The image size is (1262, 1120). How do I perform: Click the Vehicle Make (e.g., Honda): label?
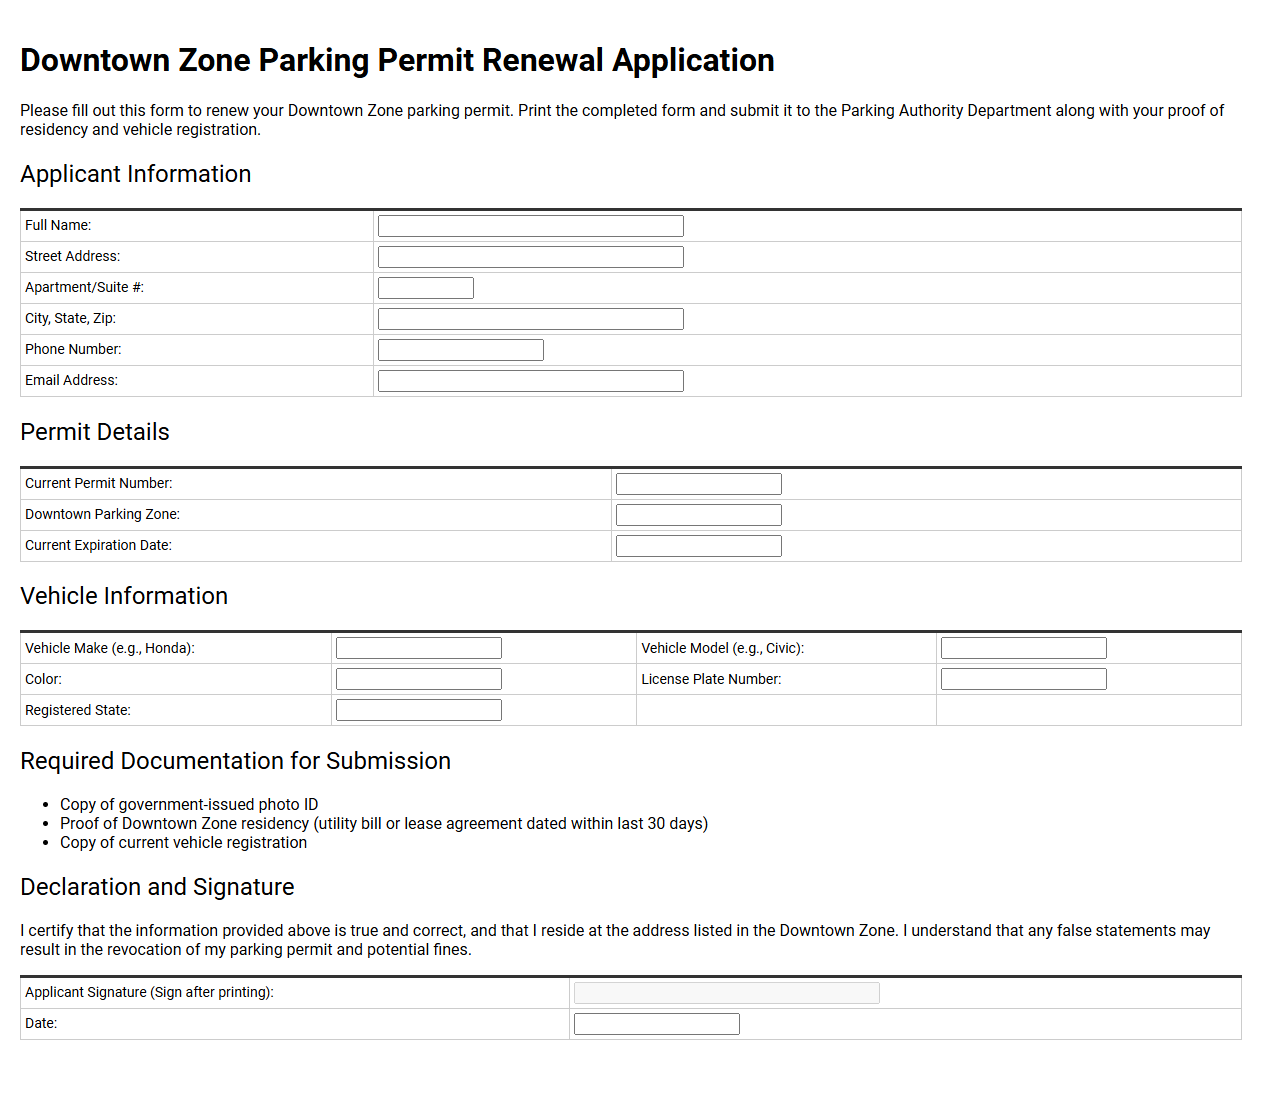(x=110, y=649)
